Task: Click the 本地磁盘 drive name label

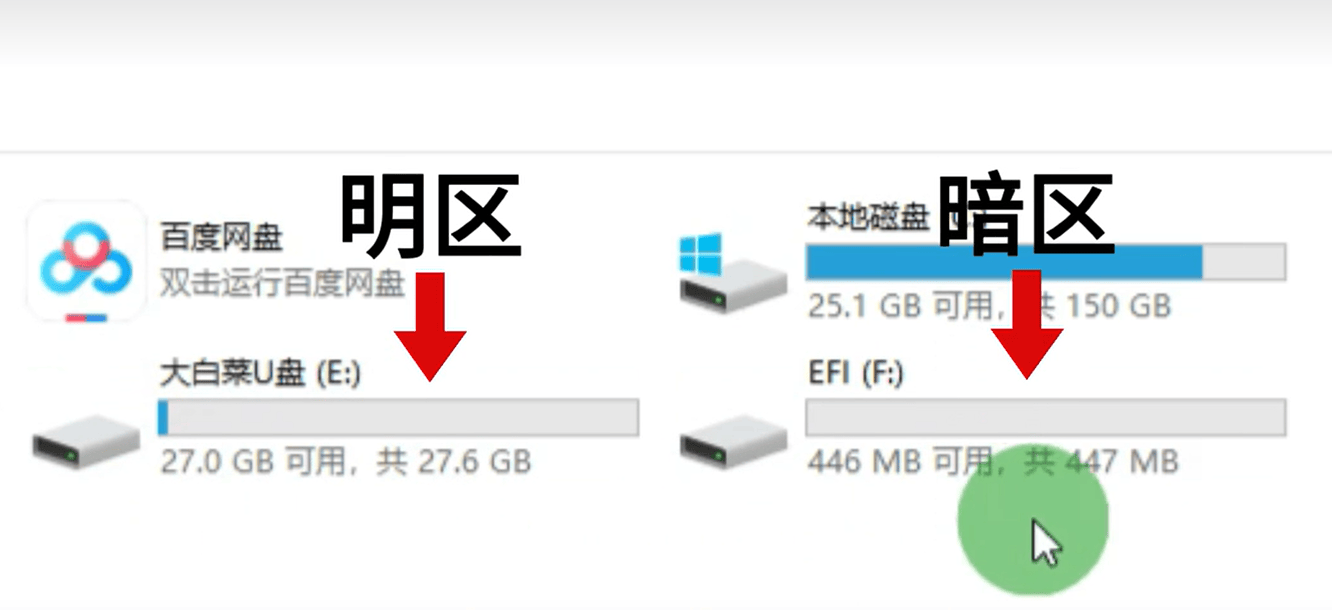Action: pos(868,217)
